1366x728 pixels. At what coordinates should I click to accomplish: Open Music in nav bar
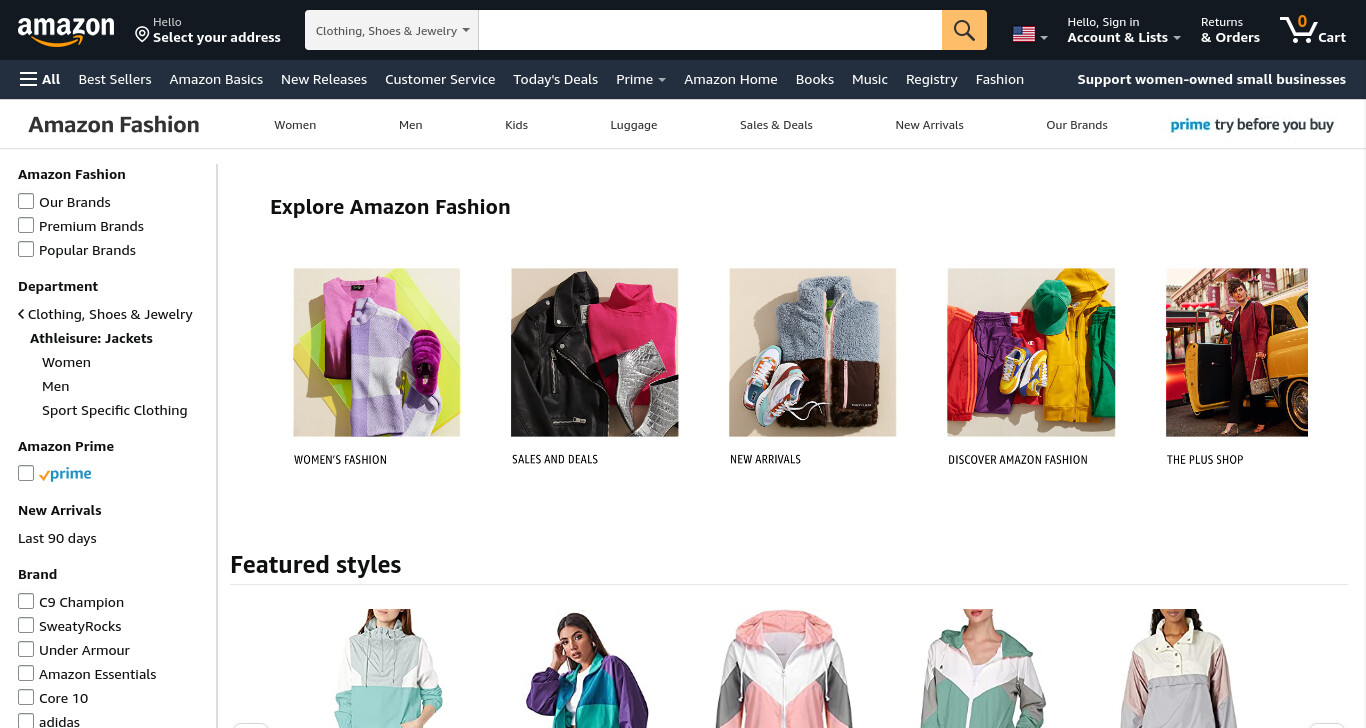(x=870, y=79)
